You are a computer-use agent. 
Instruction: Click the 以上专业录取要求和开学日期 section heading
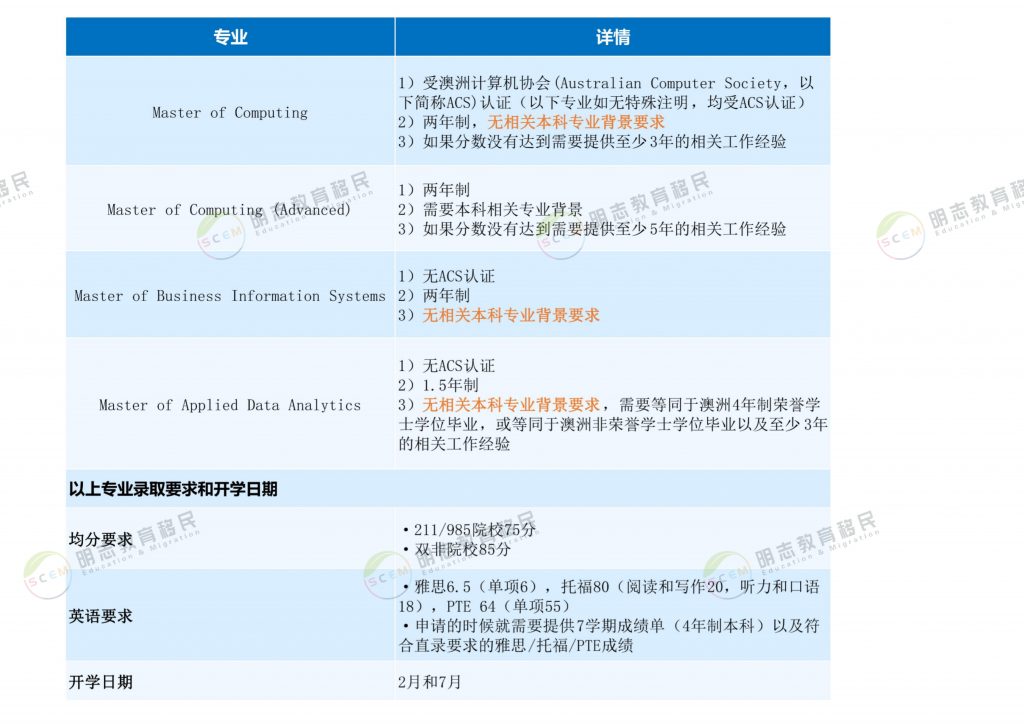(173, 489)
